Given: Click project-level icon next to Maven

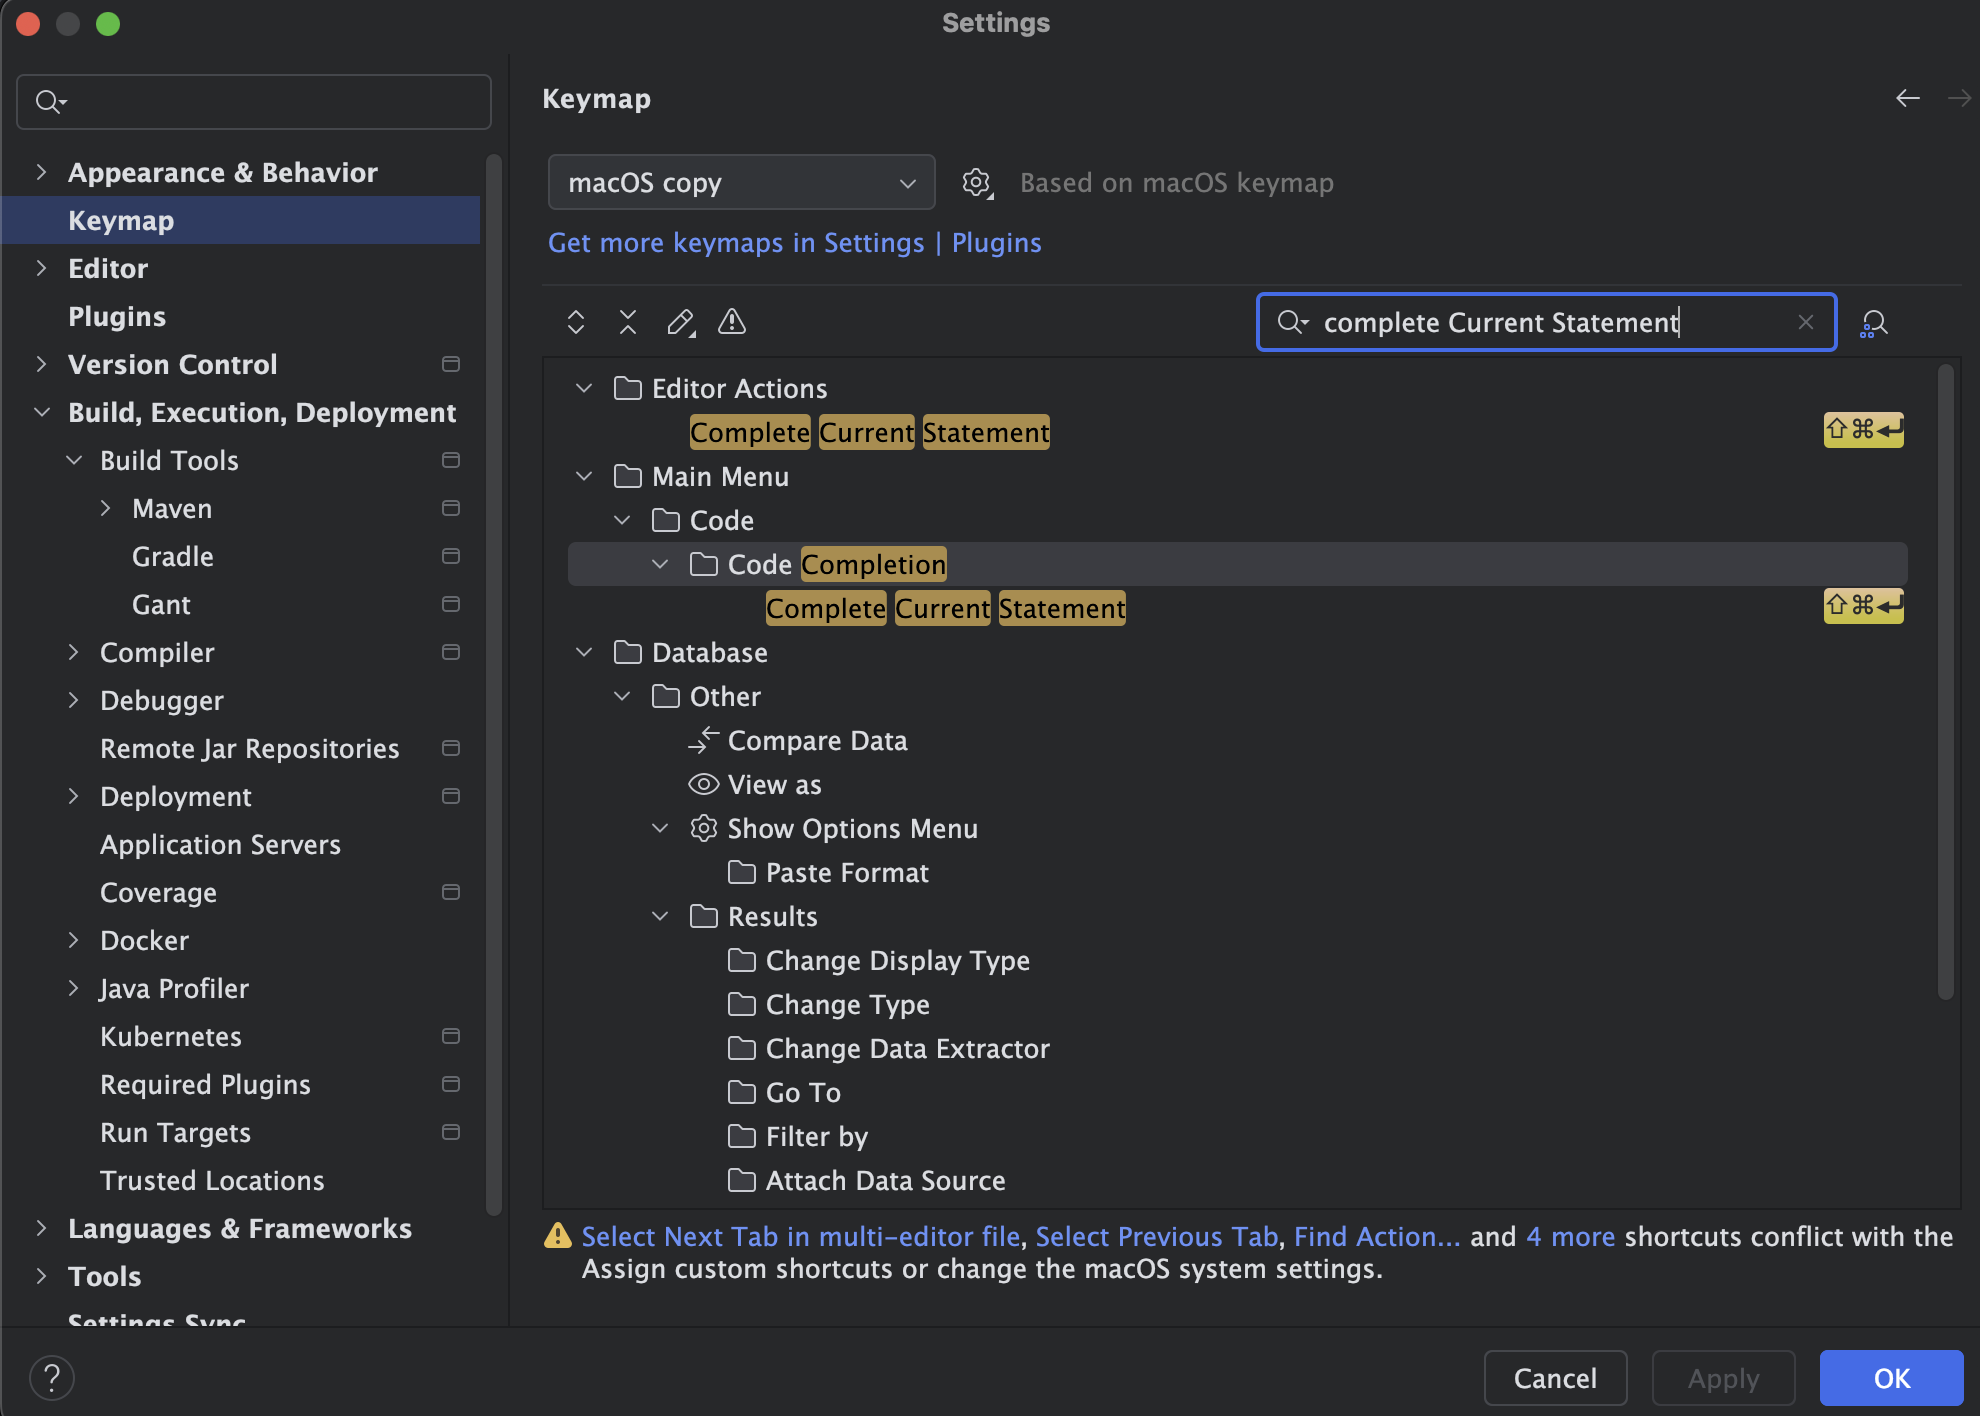Looking at the screenshot, I should point(451,508).
